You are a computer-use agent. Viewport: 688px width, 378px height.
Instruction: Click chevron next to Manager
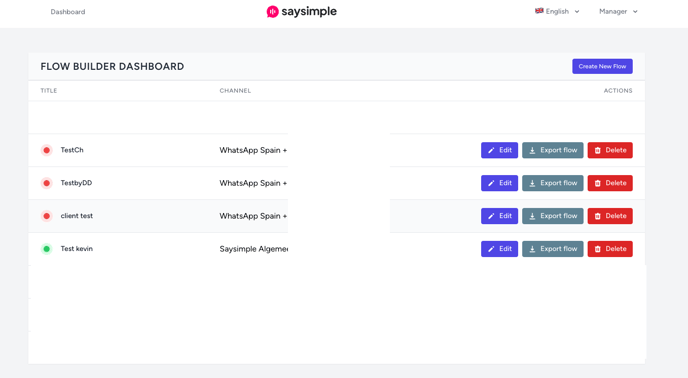tap(635, 12)
